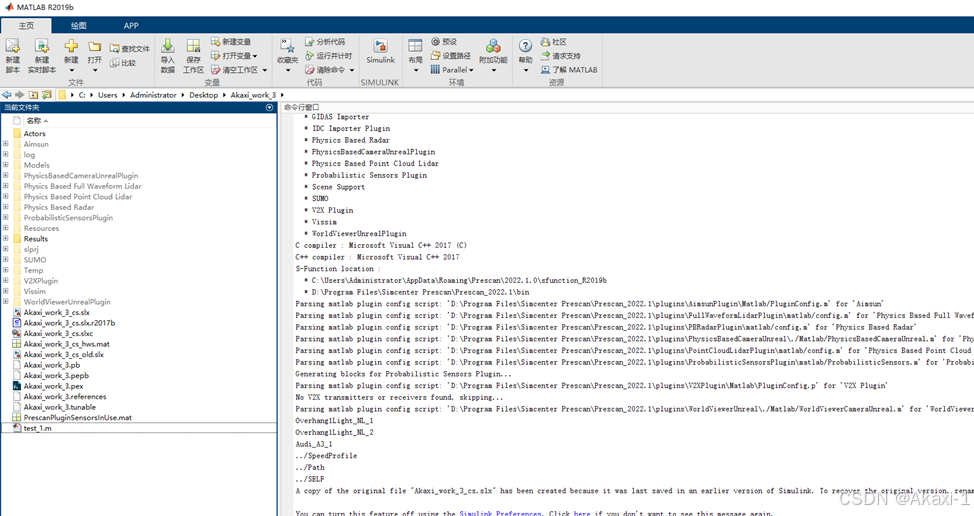Click 分析代码 (Analyze Code)
The height and width of the screenshot is (516, 974).
(325, 42)
